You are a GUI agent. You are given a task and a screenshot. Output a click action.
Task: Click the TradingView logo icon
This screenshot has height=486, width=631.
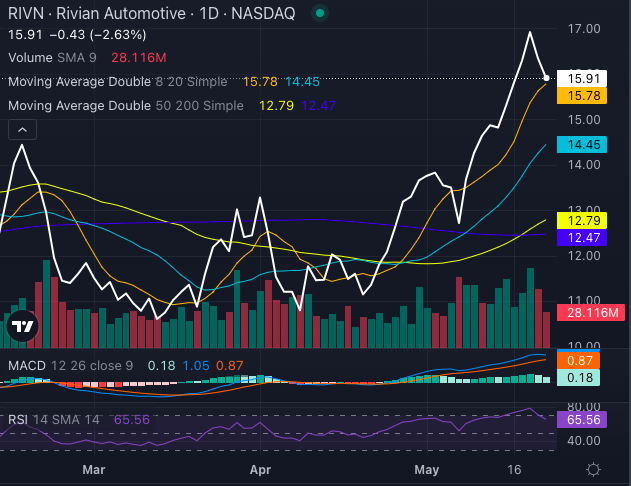tap(23, 326)
